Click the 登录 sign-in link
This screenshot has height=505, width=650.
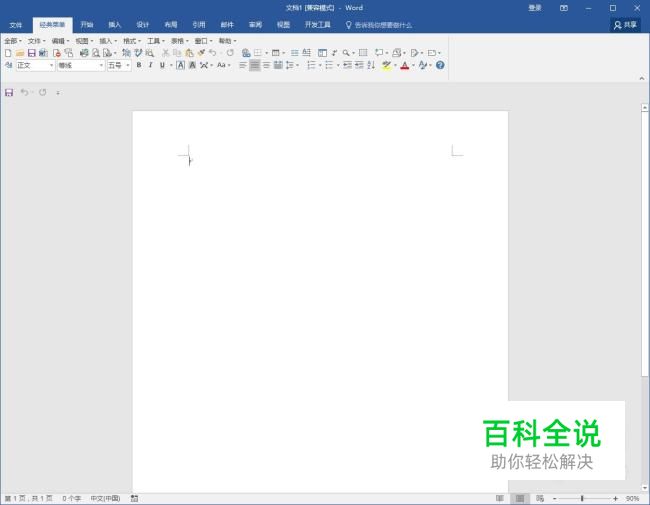535,8
